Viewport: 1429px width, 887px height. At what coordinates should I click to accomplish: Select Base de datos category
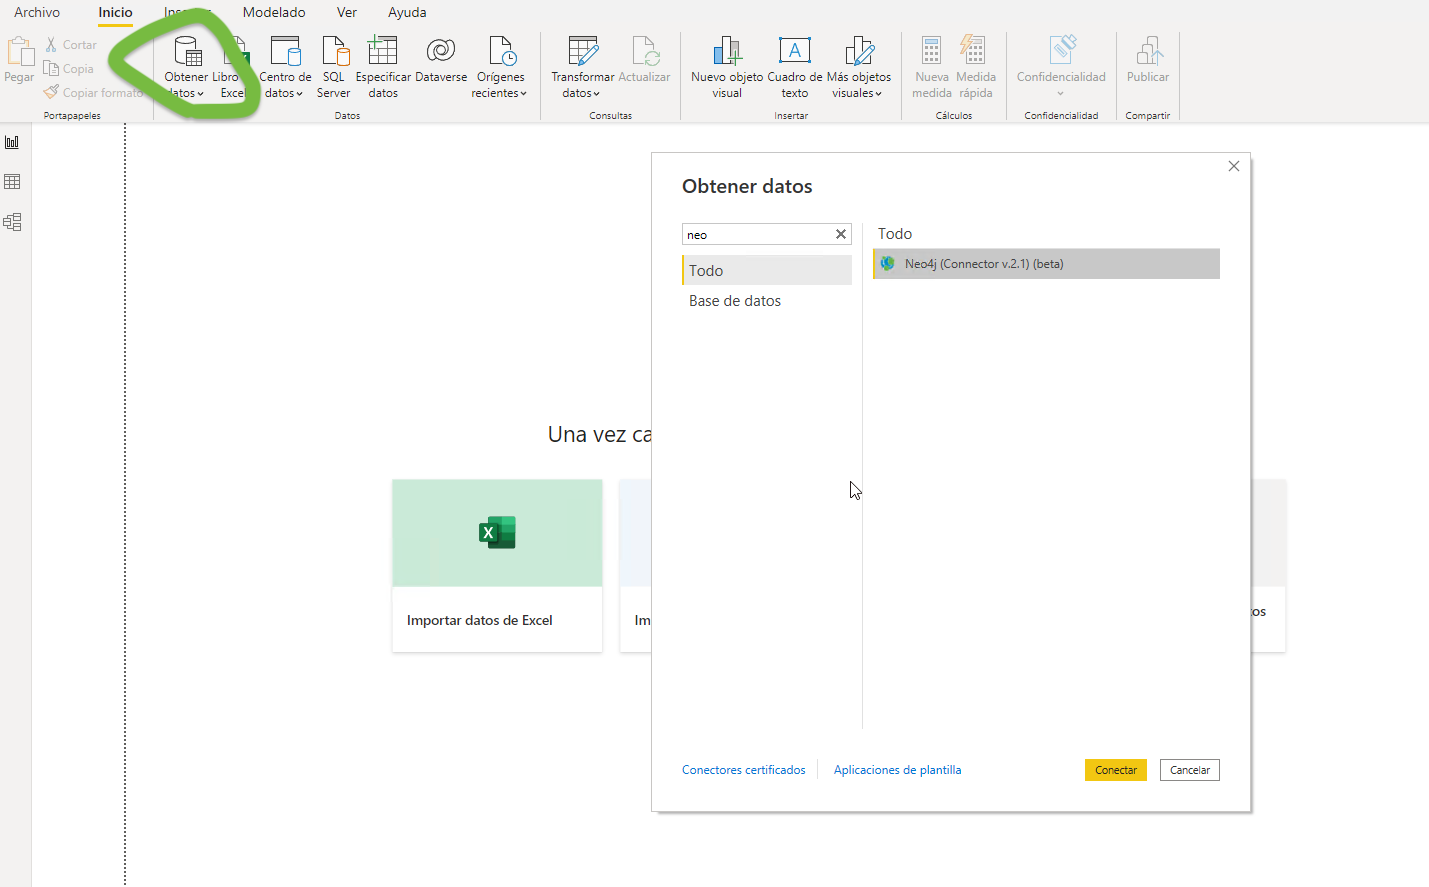pos(735,301)
